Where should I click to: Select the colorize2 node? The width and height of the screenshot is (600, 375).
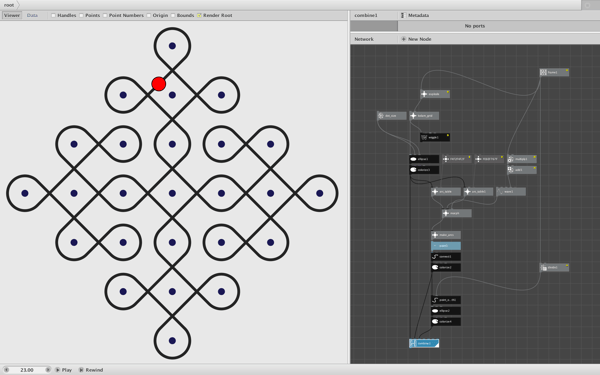tap(446, 267)
